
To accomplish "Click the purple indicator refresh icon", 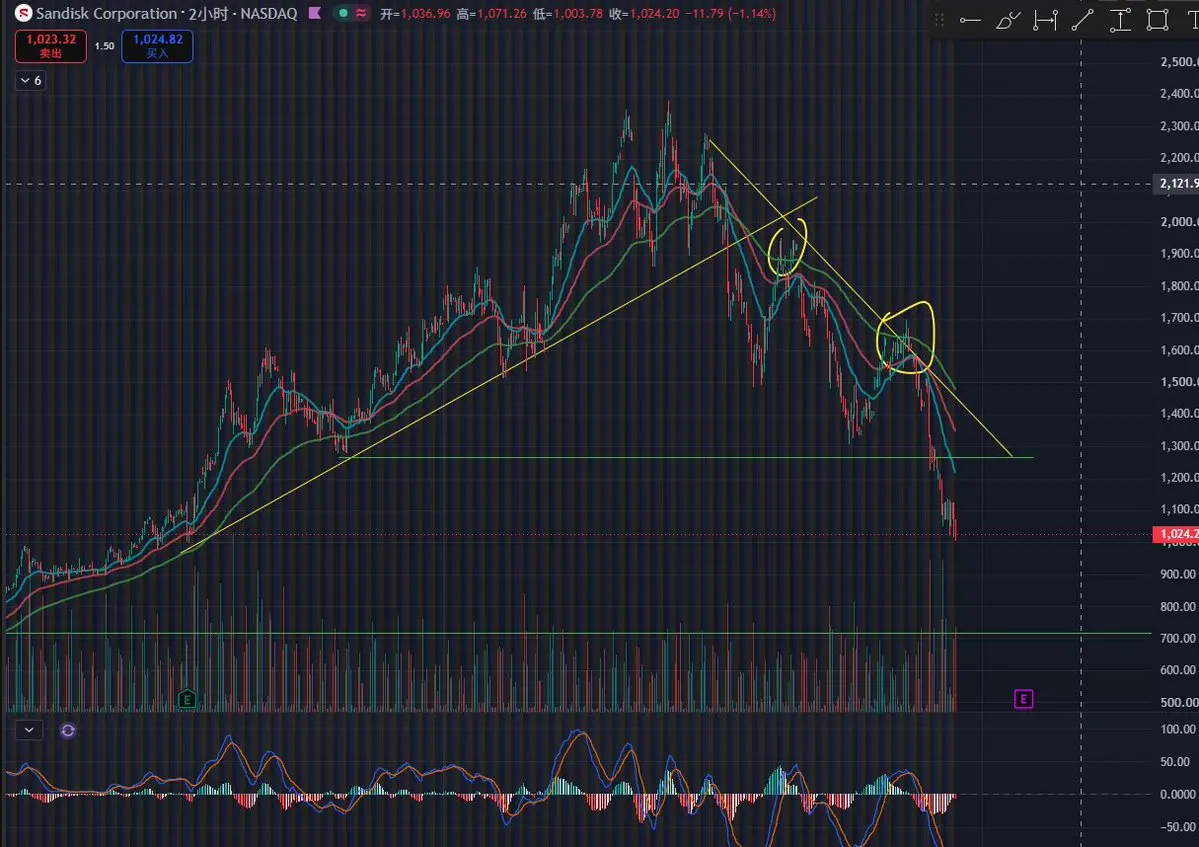I will [68, 730].
